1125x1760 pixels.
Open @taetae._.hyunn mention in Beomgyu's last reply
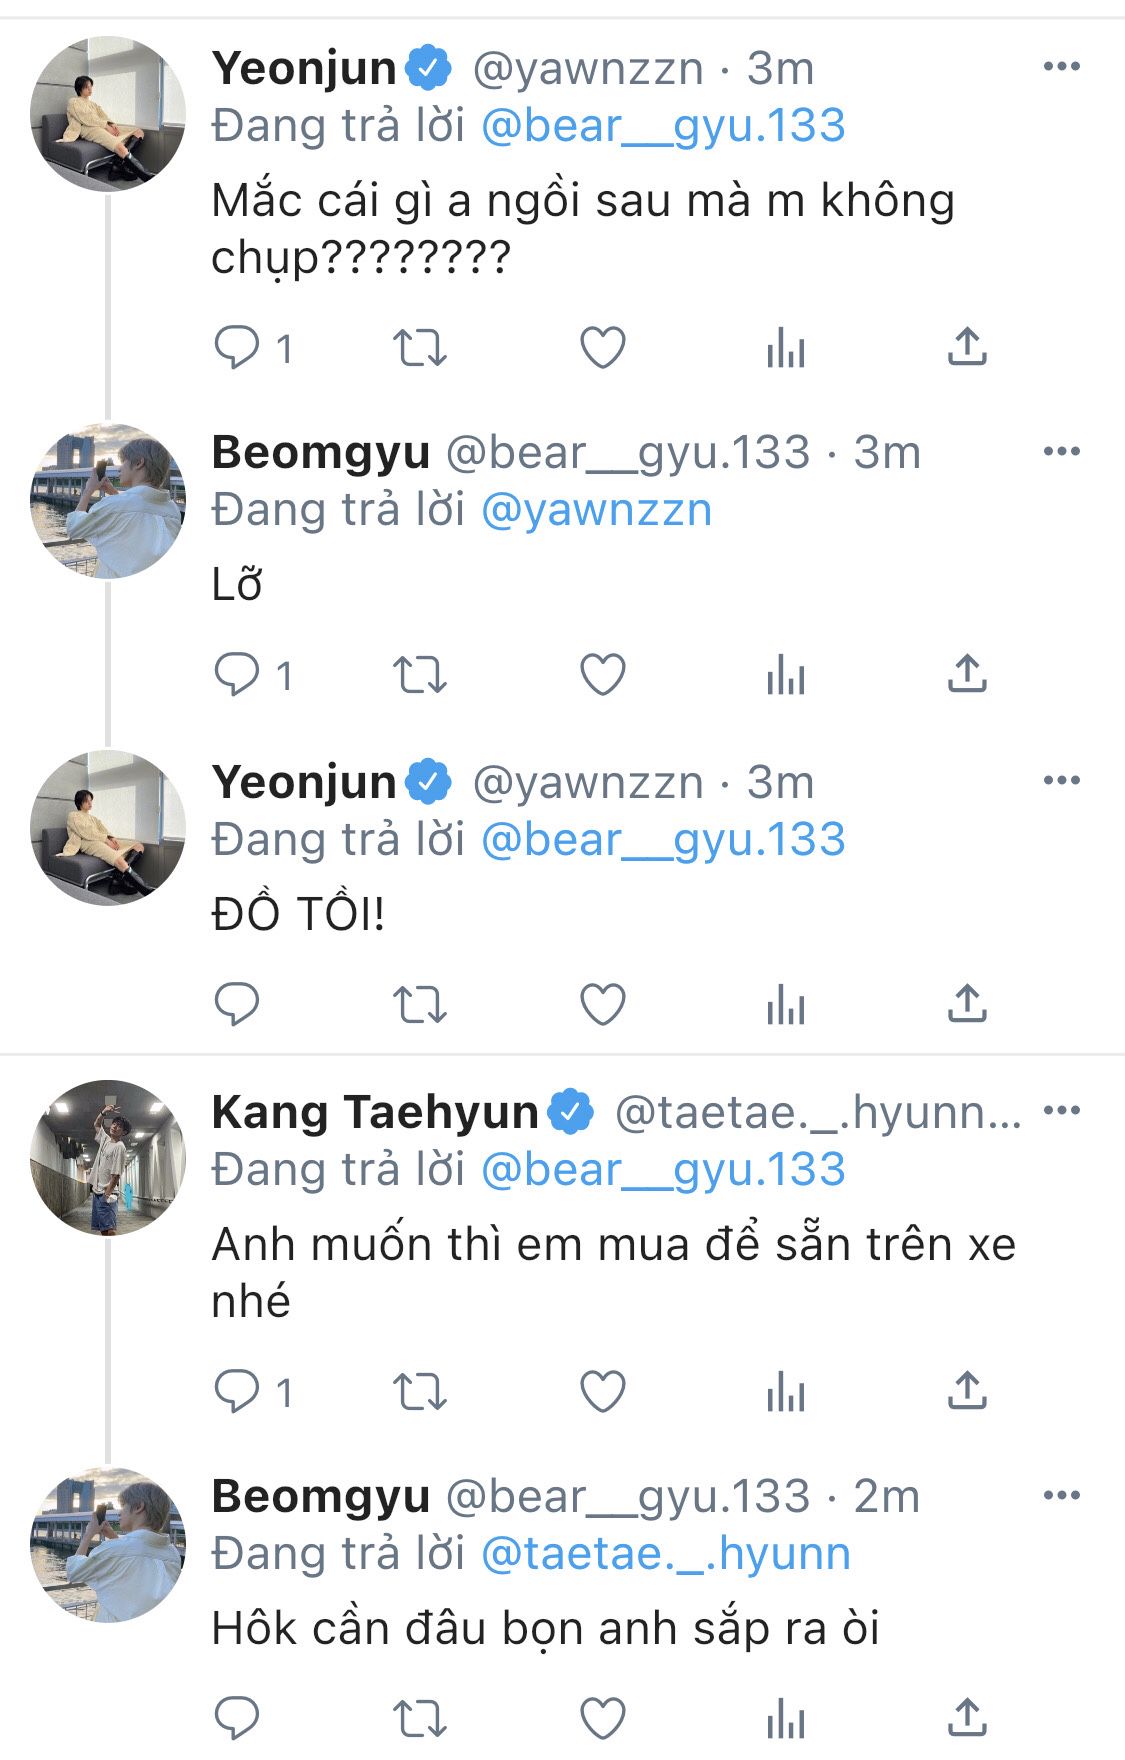[666, 1554]
